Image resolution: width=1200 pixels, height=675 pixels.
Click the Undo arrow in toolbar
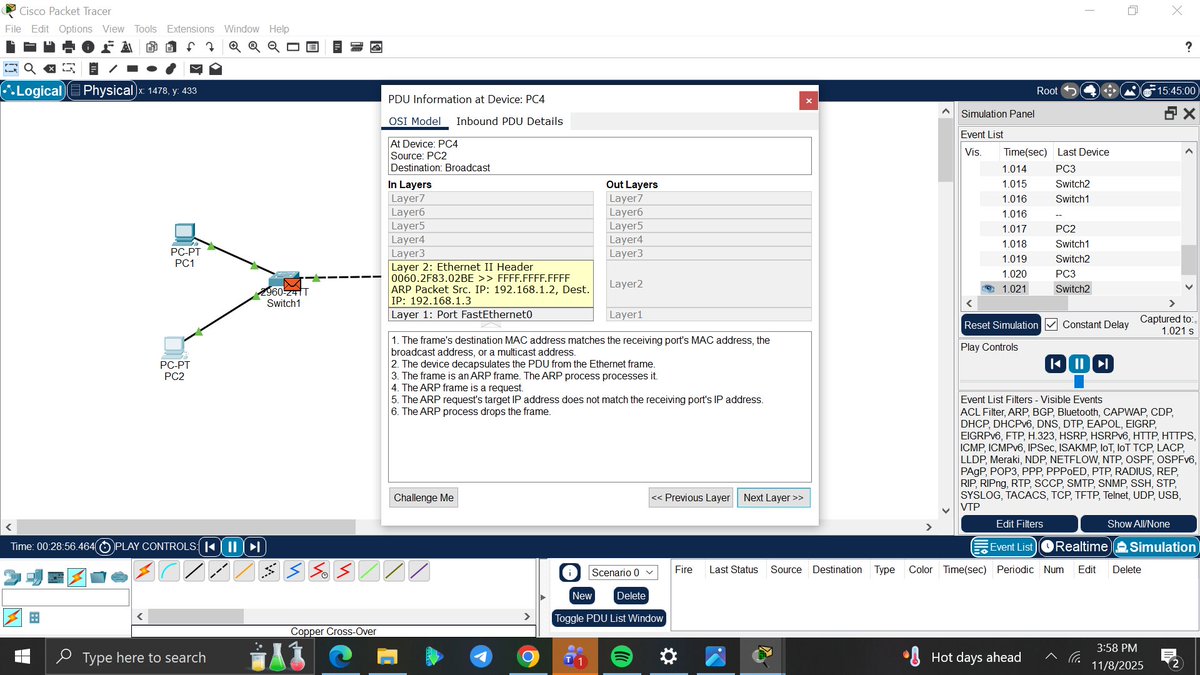190,47
